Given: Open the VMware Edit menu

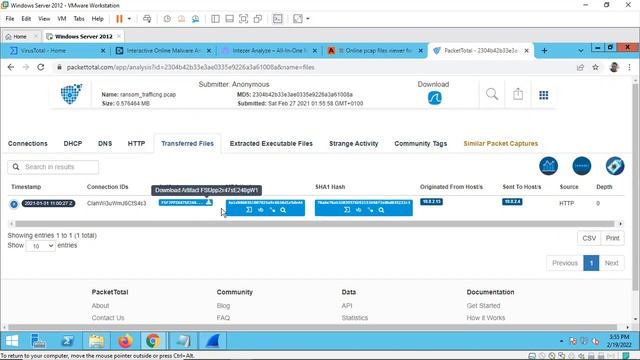Looking at the screenshot, I should tap(26, 19).
